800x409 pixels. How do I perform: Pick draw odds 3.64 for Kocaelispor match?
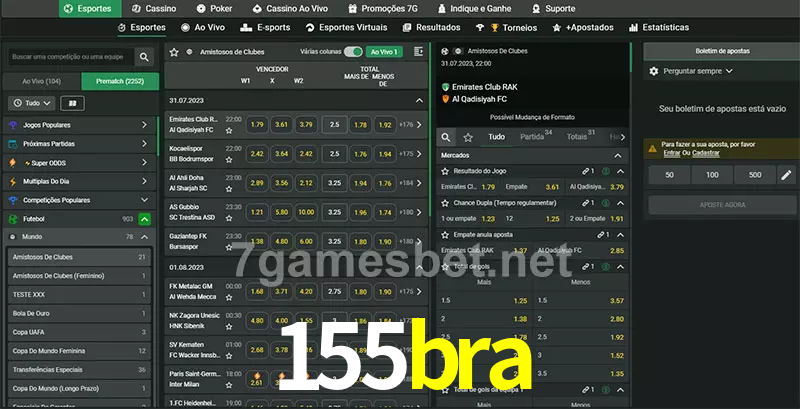click(282, 154)
